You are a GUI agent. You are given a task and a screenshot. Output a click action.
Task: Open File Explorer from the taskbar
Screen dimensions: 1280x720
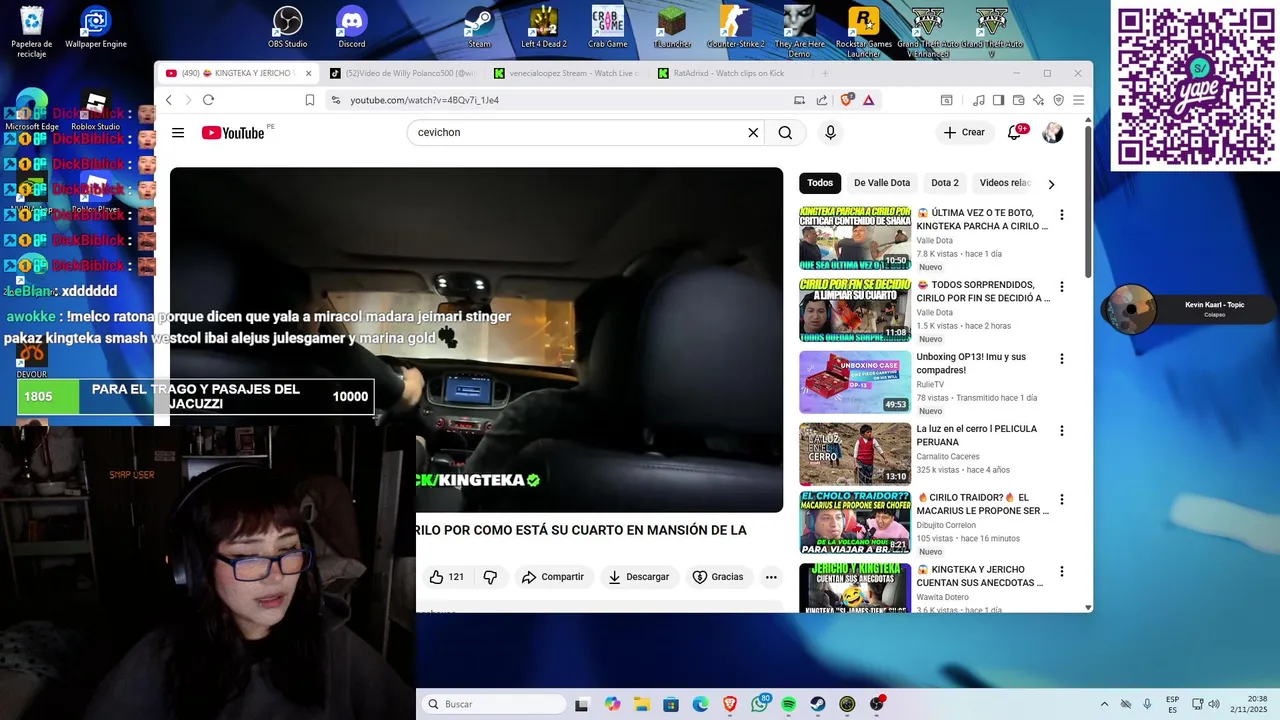tap(641, 704)
